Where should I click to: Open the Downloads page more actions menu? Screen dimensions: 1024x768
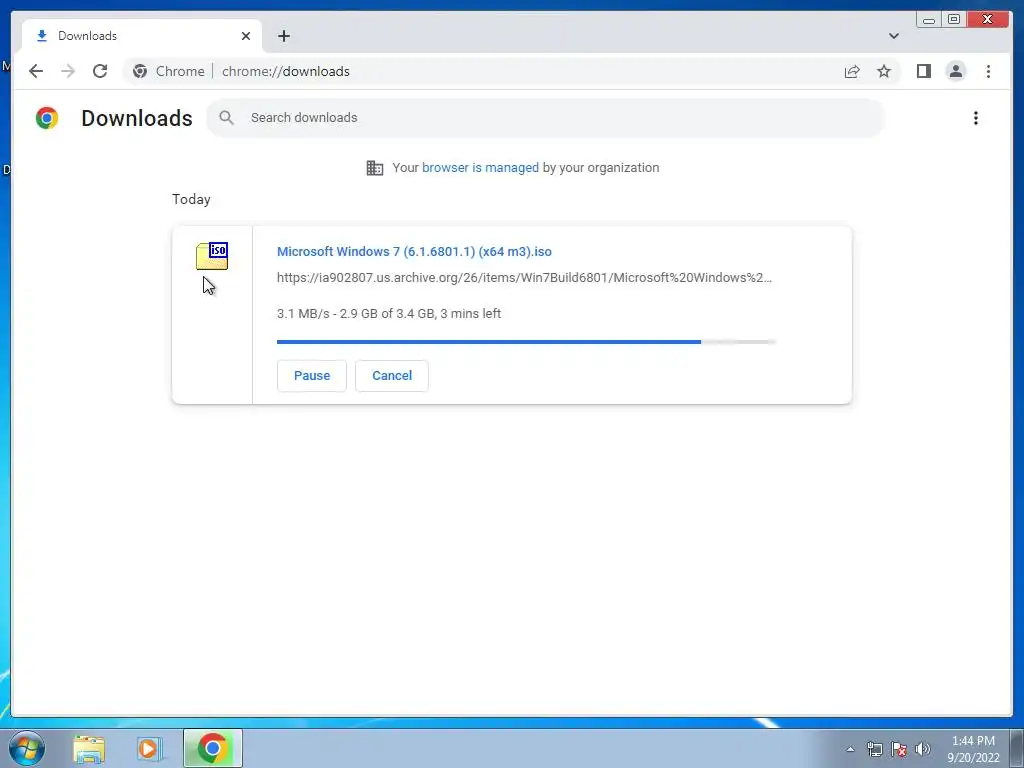click(976, 118)
